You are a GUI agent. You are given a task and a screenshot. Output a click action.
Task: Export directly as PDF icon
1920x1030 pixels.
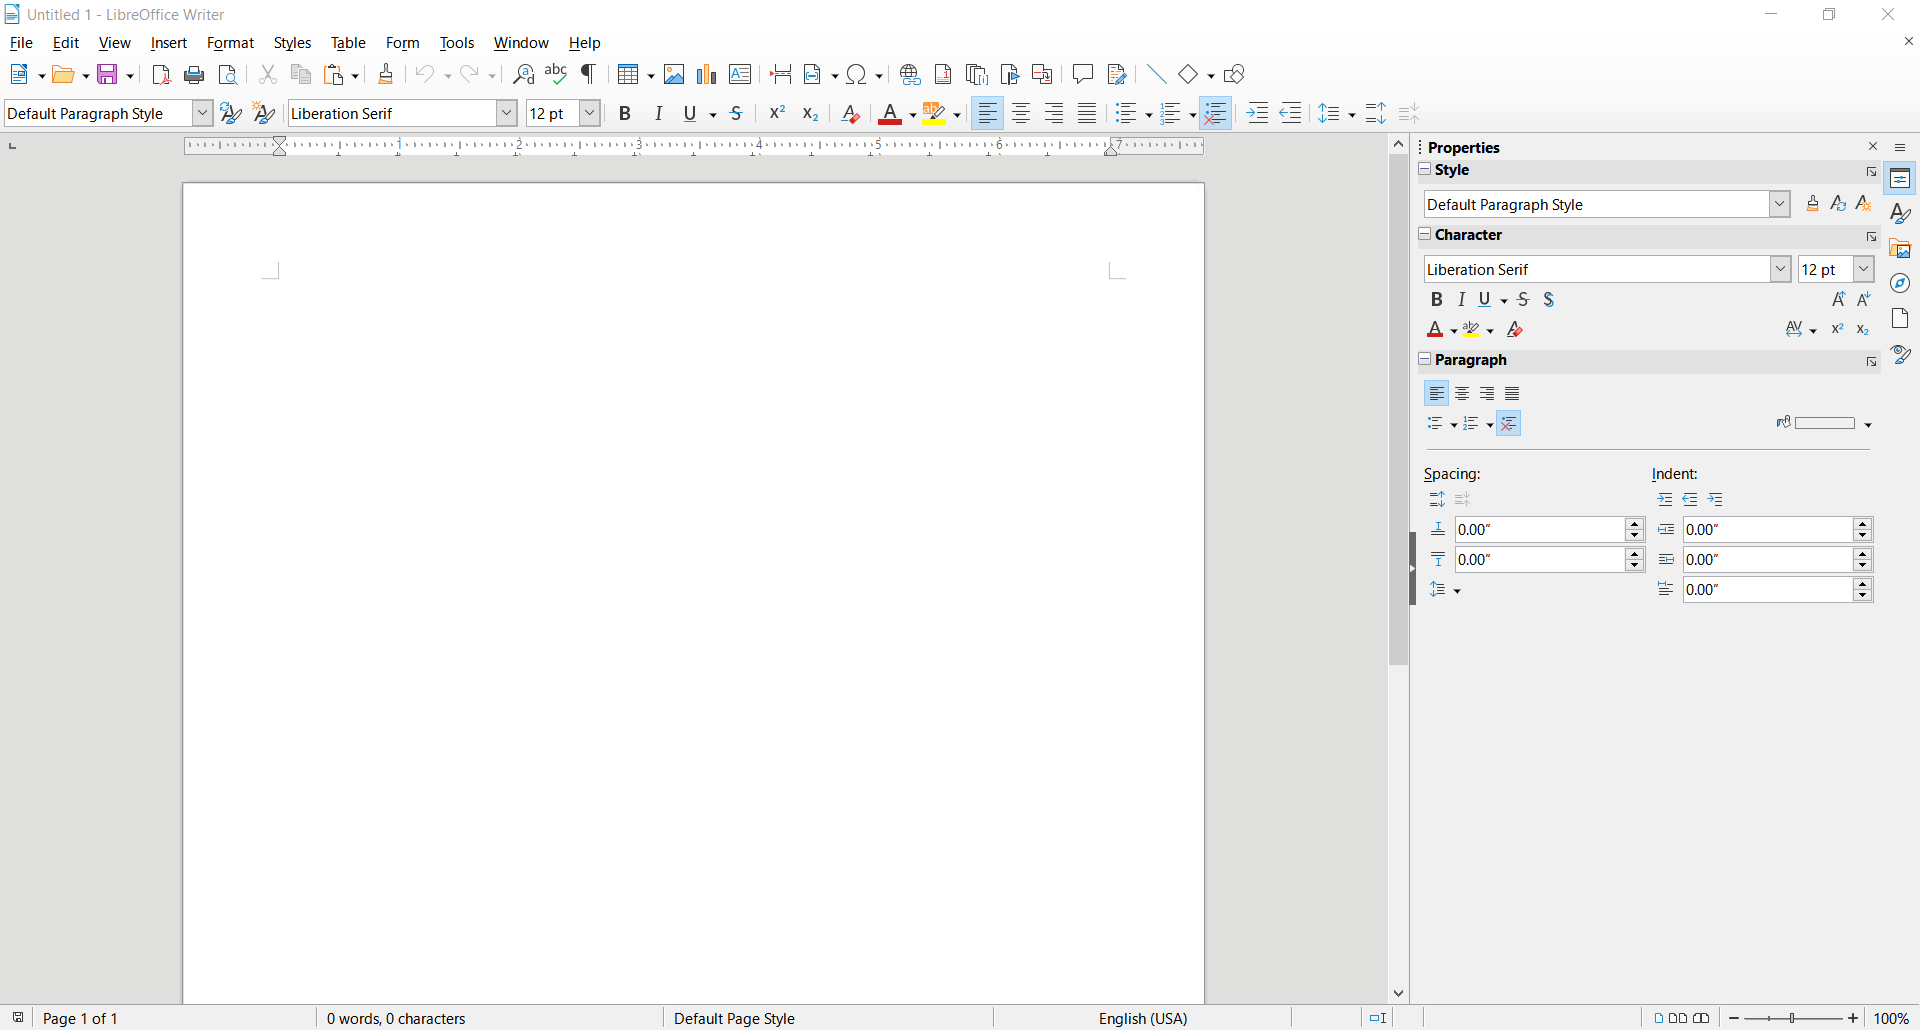(161, 74)
